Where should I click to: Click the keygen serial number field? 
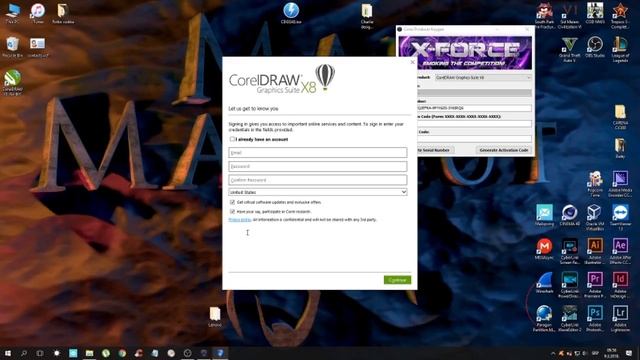pos(474,108)
